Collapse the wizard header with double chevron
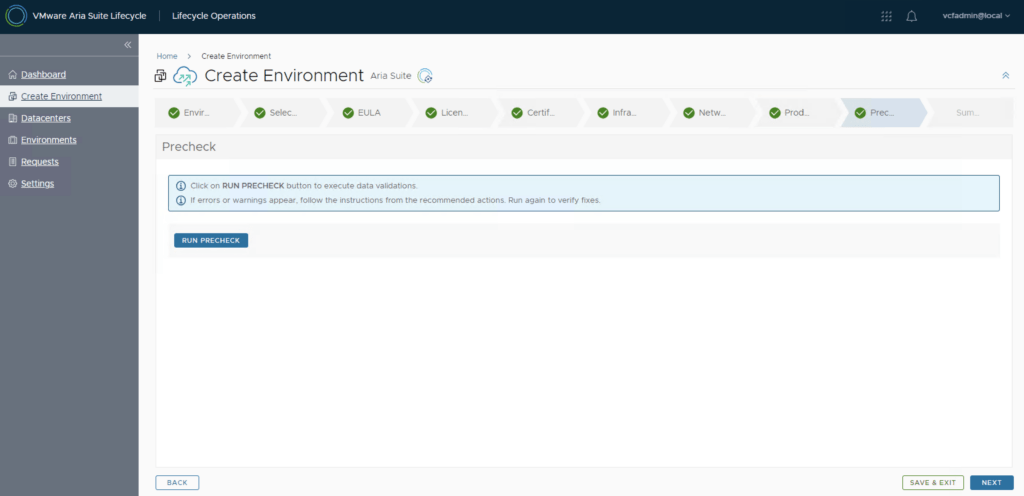 pos(1005,76)
